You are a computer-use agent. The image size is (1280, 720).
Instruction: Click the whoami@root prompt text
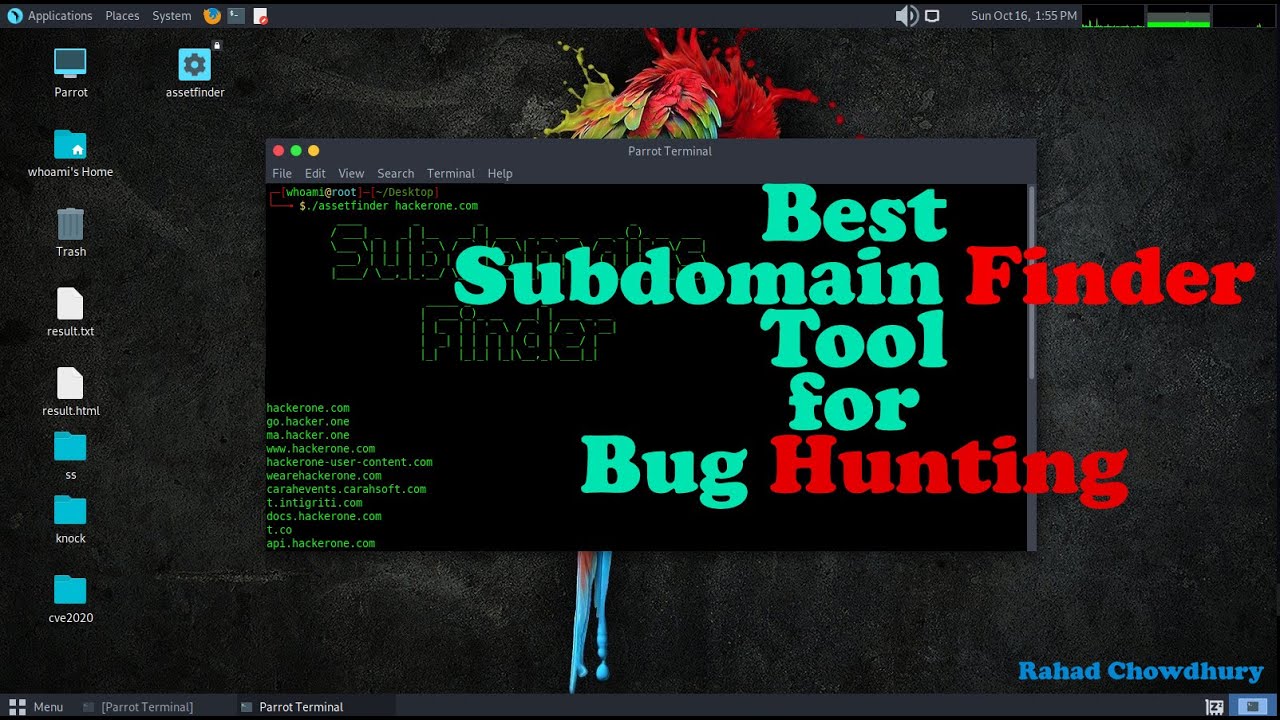pyautogui.click(x=321, y=192)
